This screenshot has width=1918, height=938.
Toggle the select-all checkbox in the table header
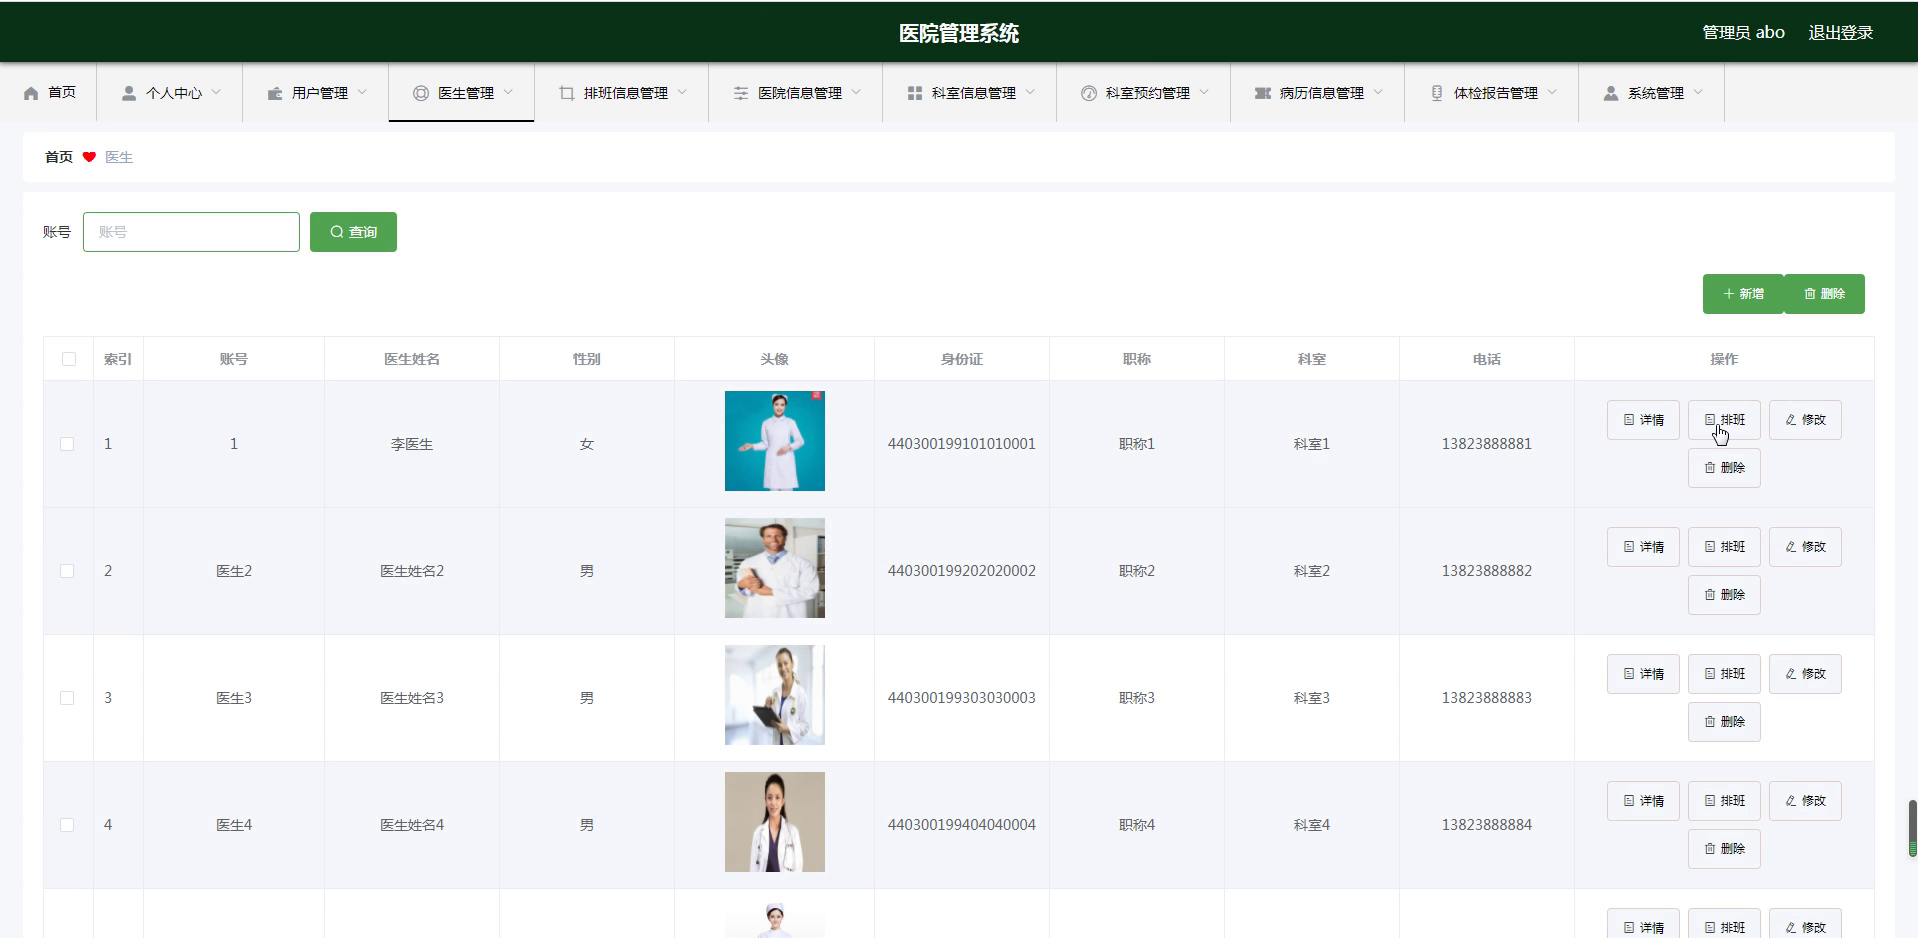[x=69, y=359]
